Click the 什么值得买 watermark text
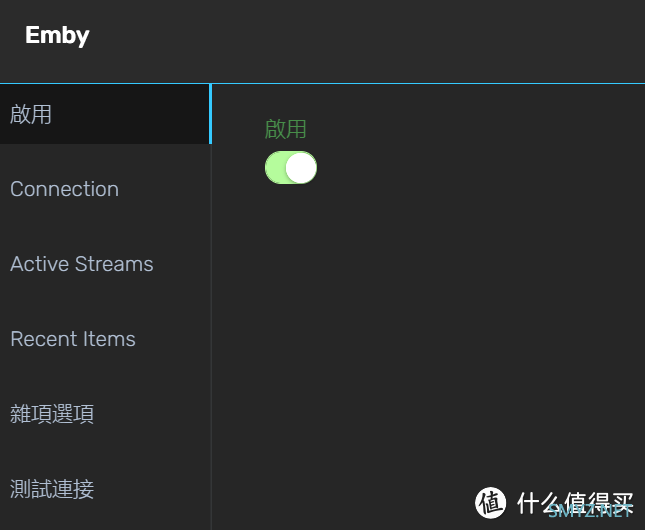 [x=575, y=502]
